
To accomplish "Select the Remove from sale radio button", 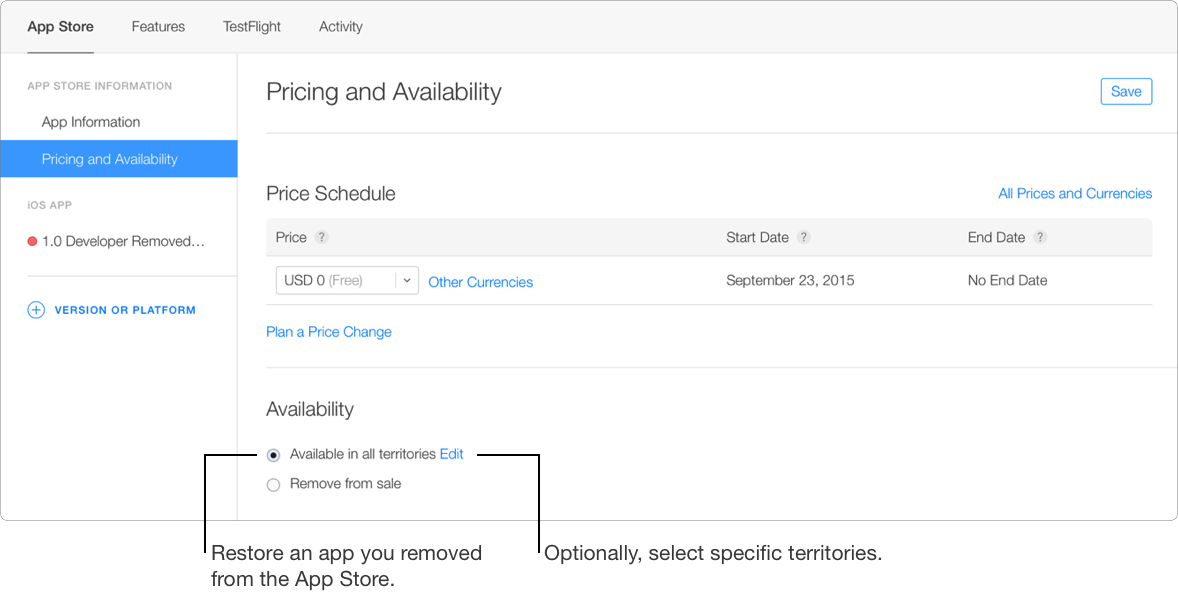I will coord(273,485).
